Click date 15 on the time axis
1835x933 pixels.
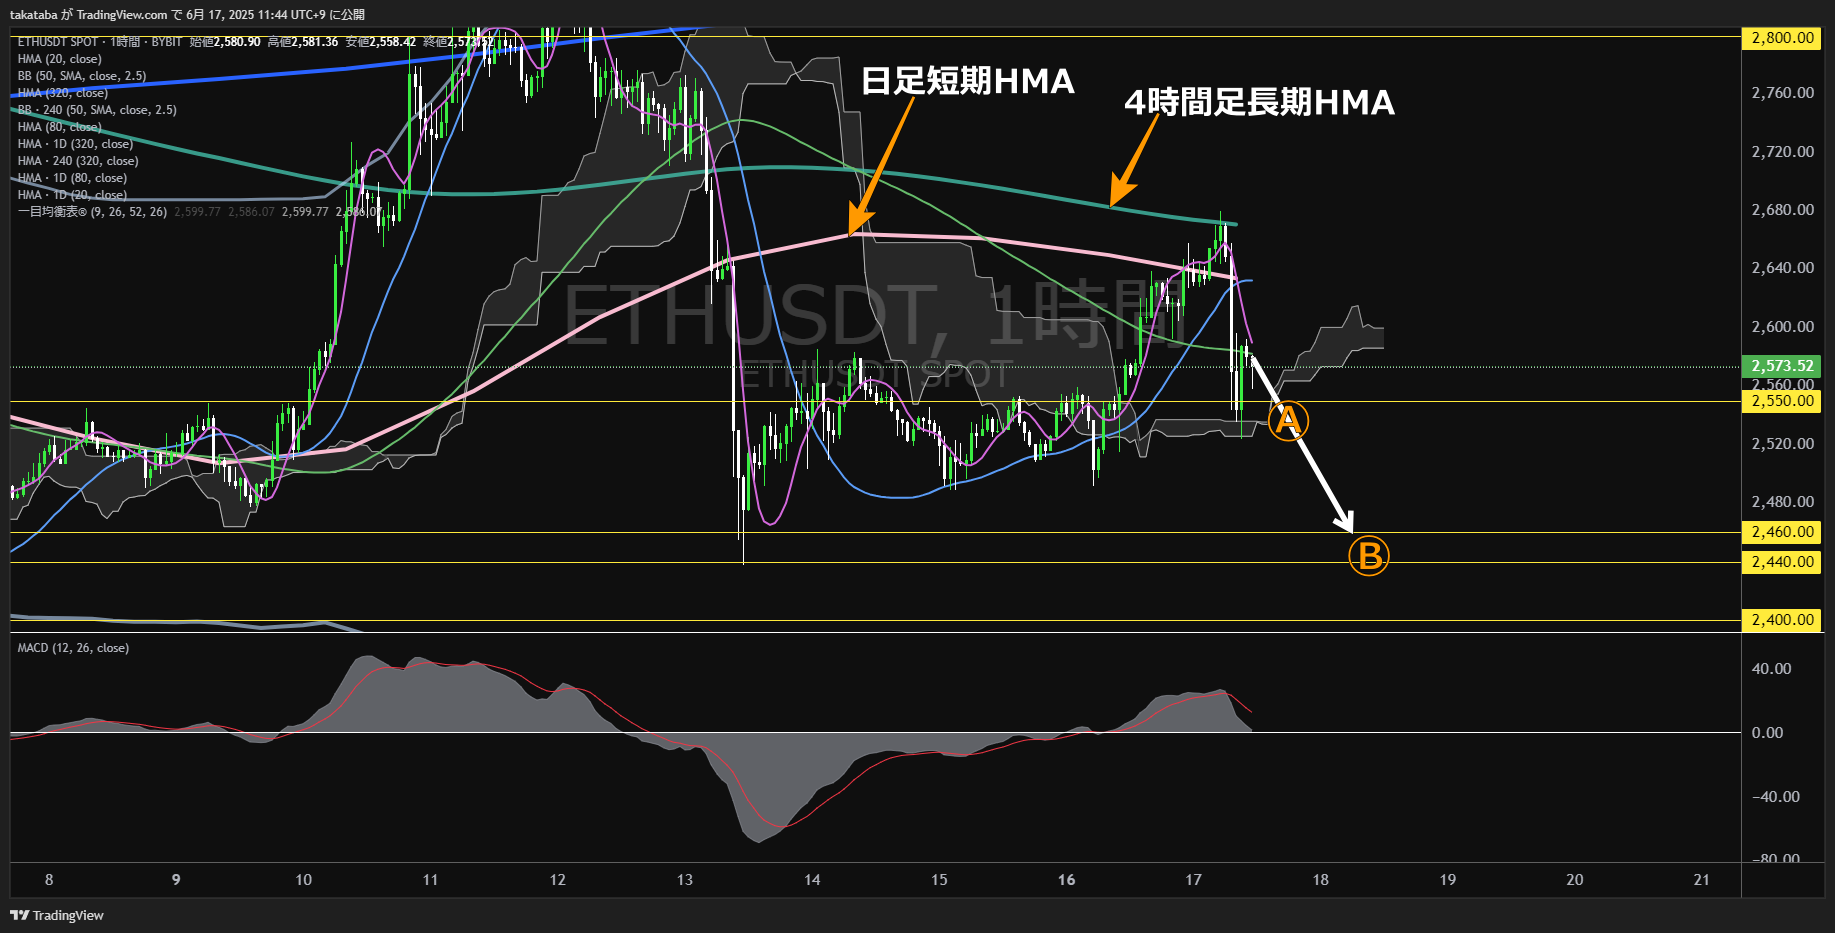coord(939,880)
